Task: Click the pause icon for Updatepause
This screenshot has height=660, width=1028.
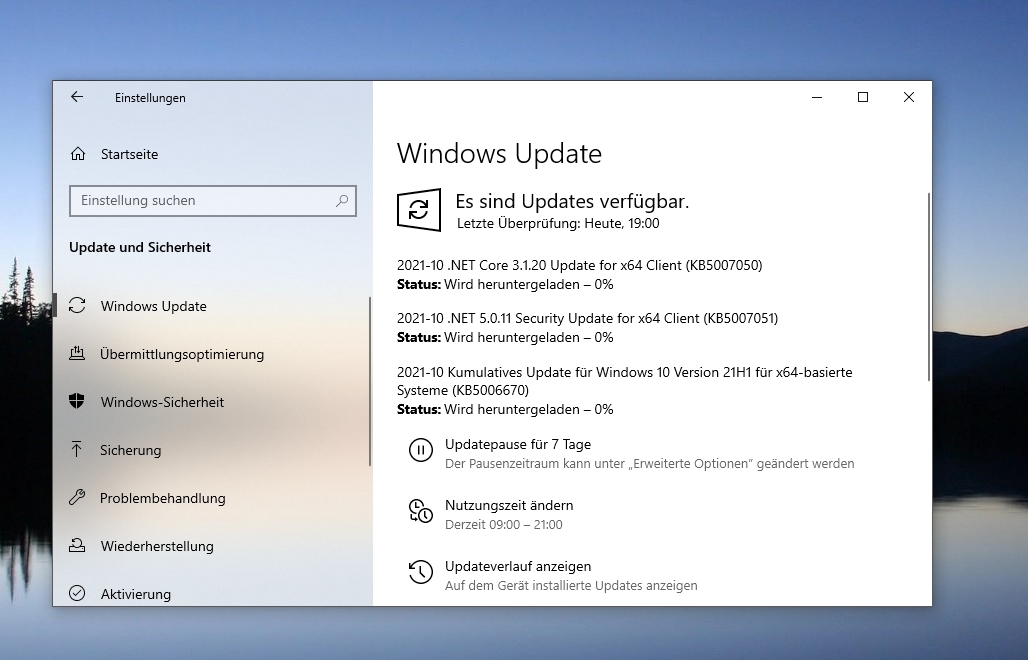Action: (x=420, y=450)
